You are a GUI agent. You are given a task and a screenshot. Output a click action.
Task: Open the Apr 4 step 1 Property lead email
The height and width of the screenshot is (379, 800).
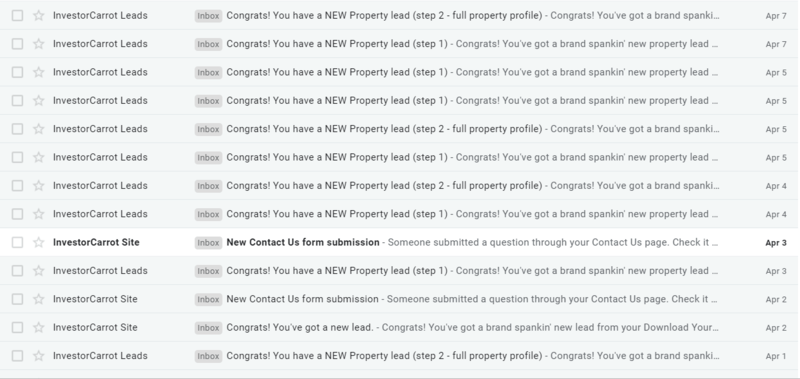(x=400, y=214)
